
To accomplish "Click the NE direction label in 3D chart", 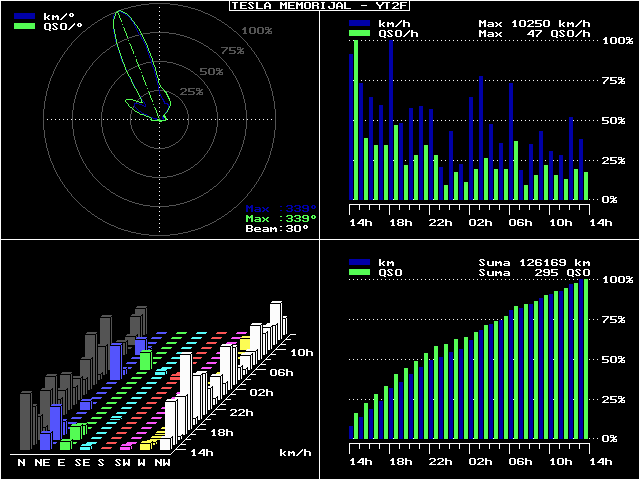I will pyautogui.click(x=42, y=462).
